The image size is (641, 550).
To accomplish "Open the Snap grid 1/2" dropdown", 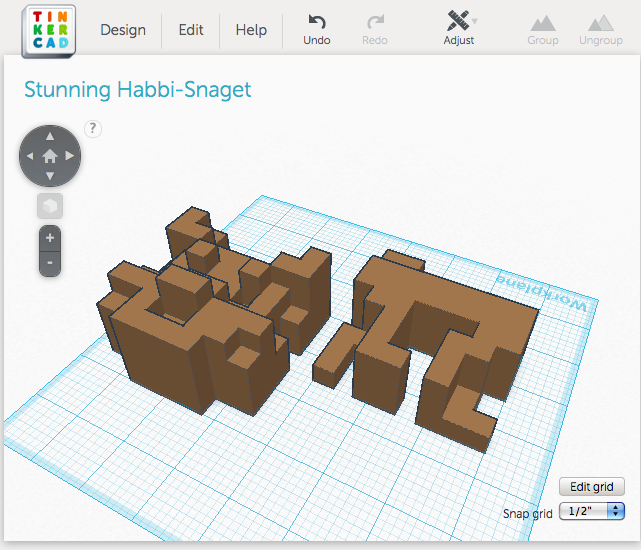I will click(592, 511).
